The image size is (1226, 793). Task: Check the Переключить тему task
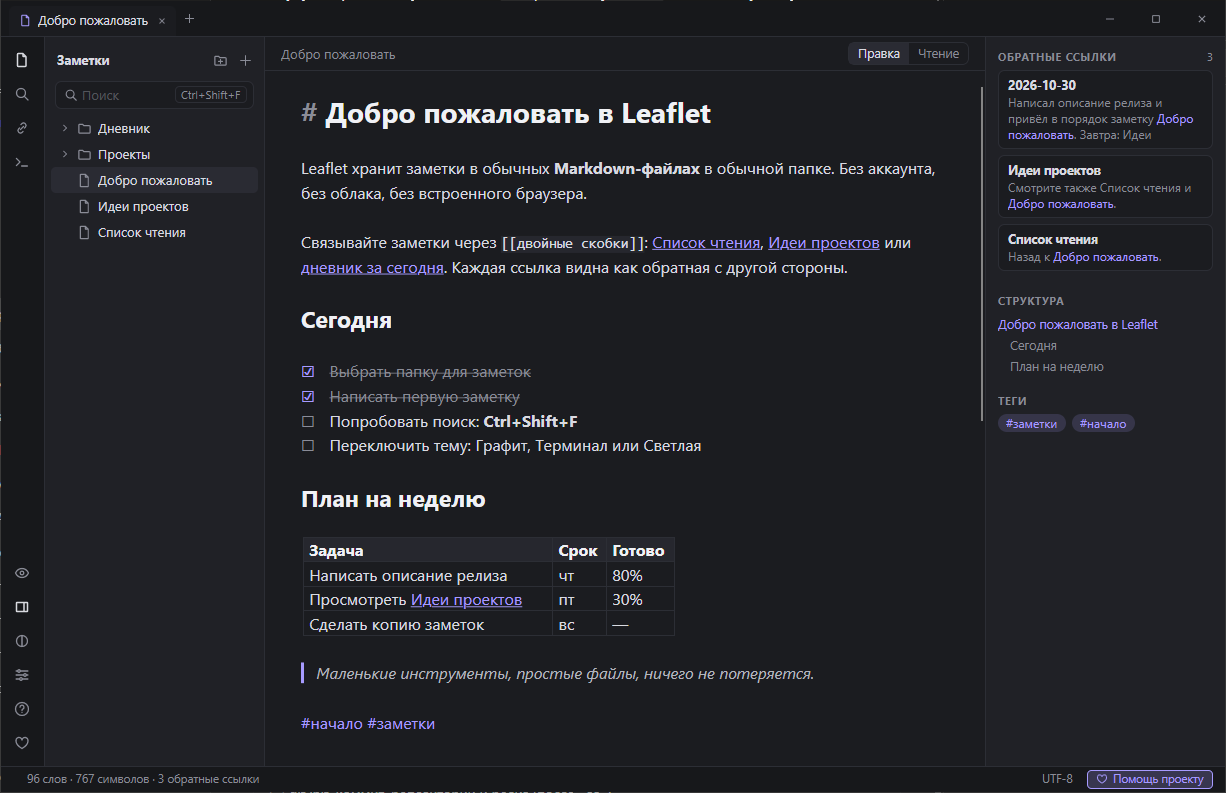pos(308,446)
